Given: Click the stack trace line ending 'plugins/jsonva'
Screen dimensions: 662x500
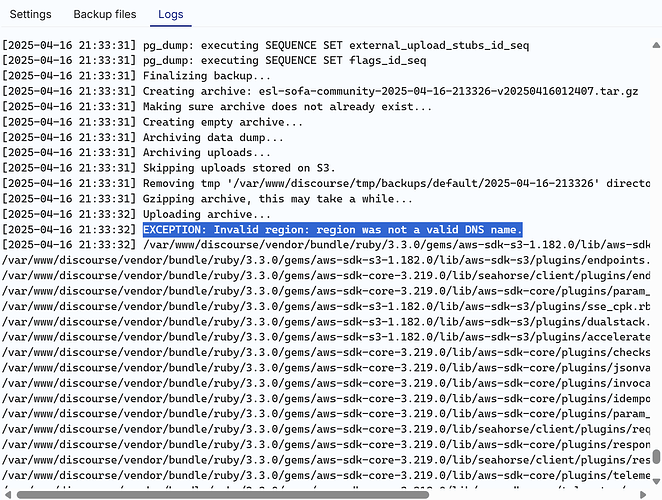Looking at the screenshot, I should click(x=326, y=368).
